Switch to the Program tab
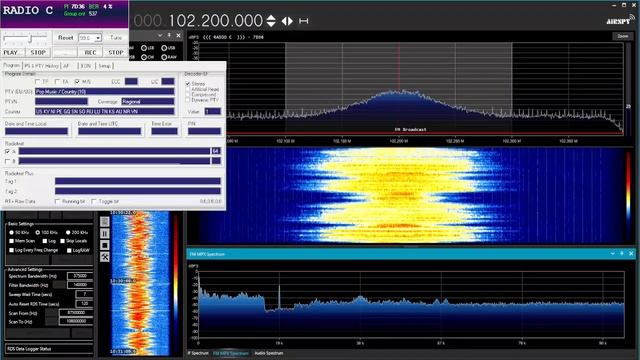Screen dimensions: 640x360 coord(11,65)
